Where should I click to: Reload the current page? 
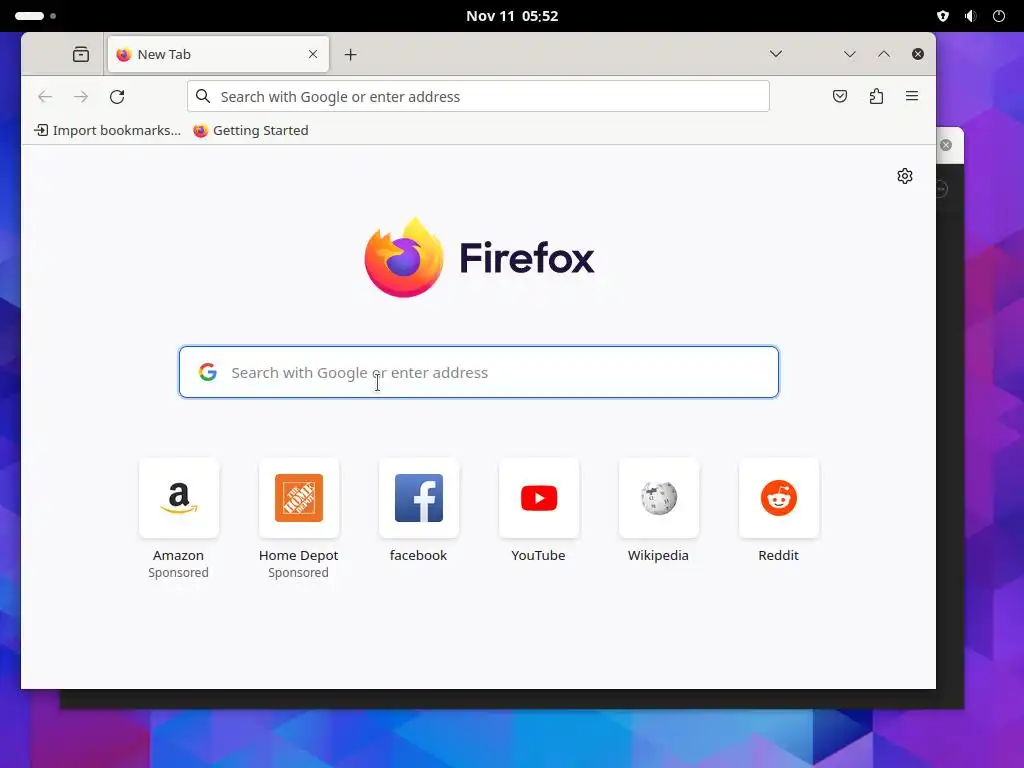click(x=117, y=97)
